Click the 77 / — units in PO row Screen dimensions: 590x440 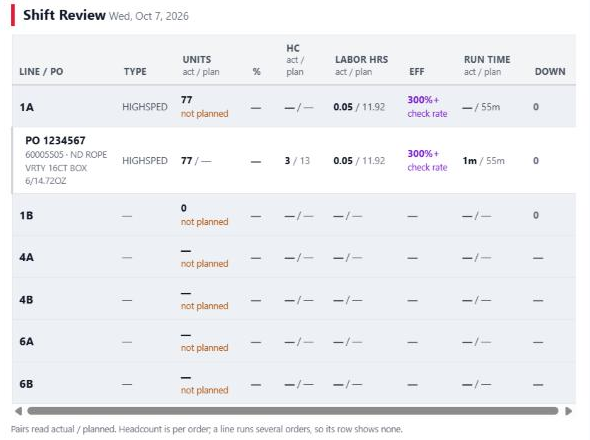196,161
